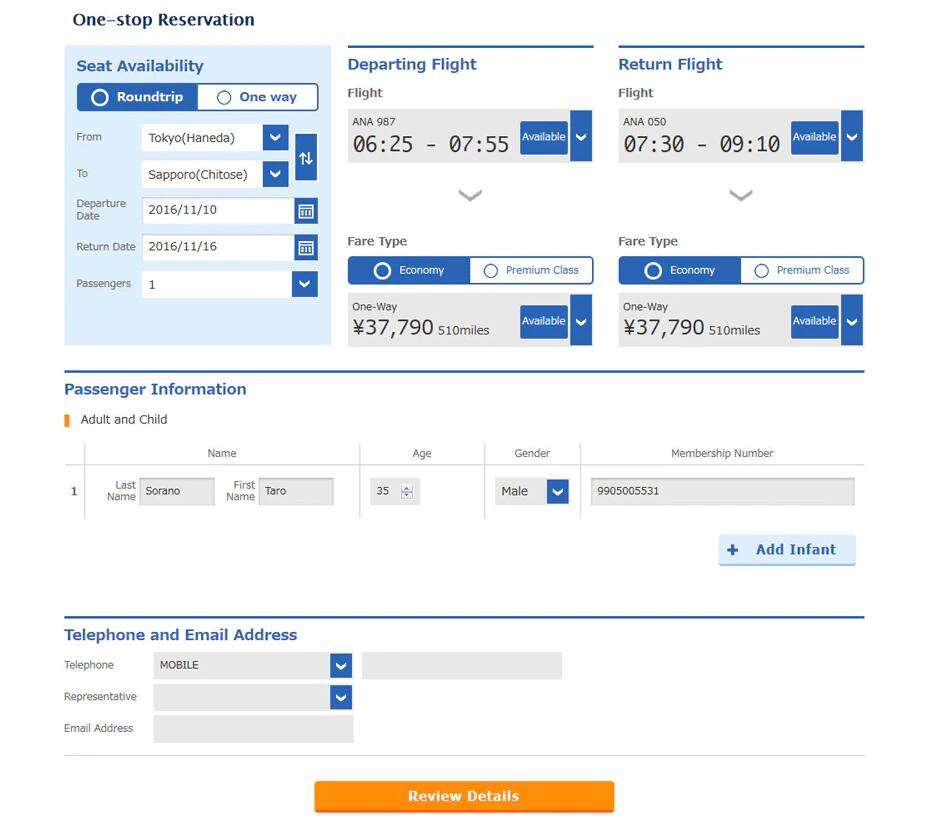Open the Telephone type dropdown showing MOBILE
930x828 pixels.
pyautogui.click(x=340, y=665)
